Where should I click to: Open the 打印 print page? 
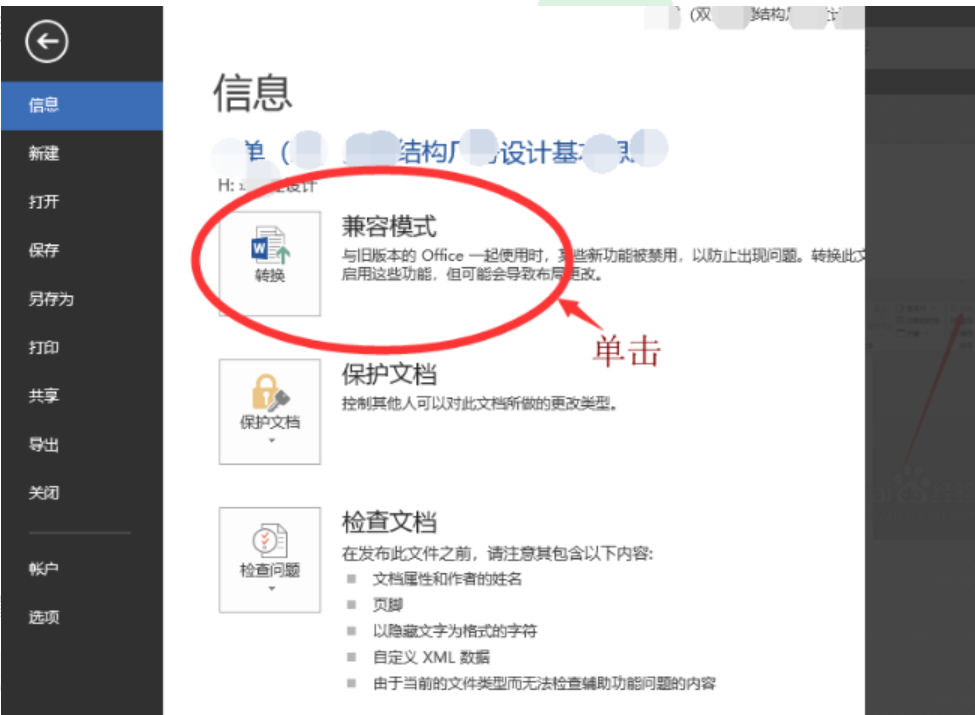(x=44, y=347)
